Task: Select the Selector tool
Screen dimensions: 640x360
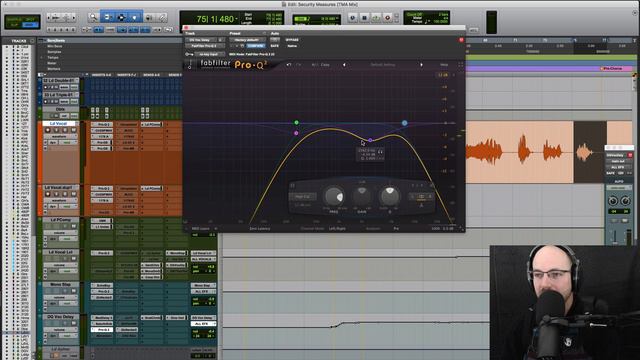Action: pyautogui.click(x=121, y=17)
